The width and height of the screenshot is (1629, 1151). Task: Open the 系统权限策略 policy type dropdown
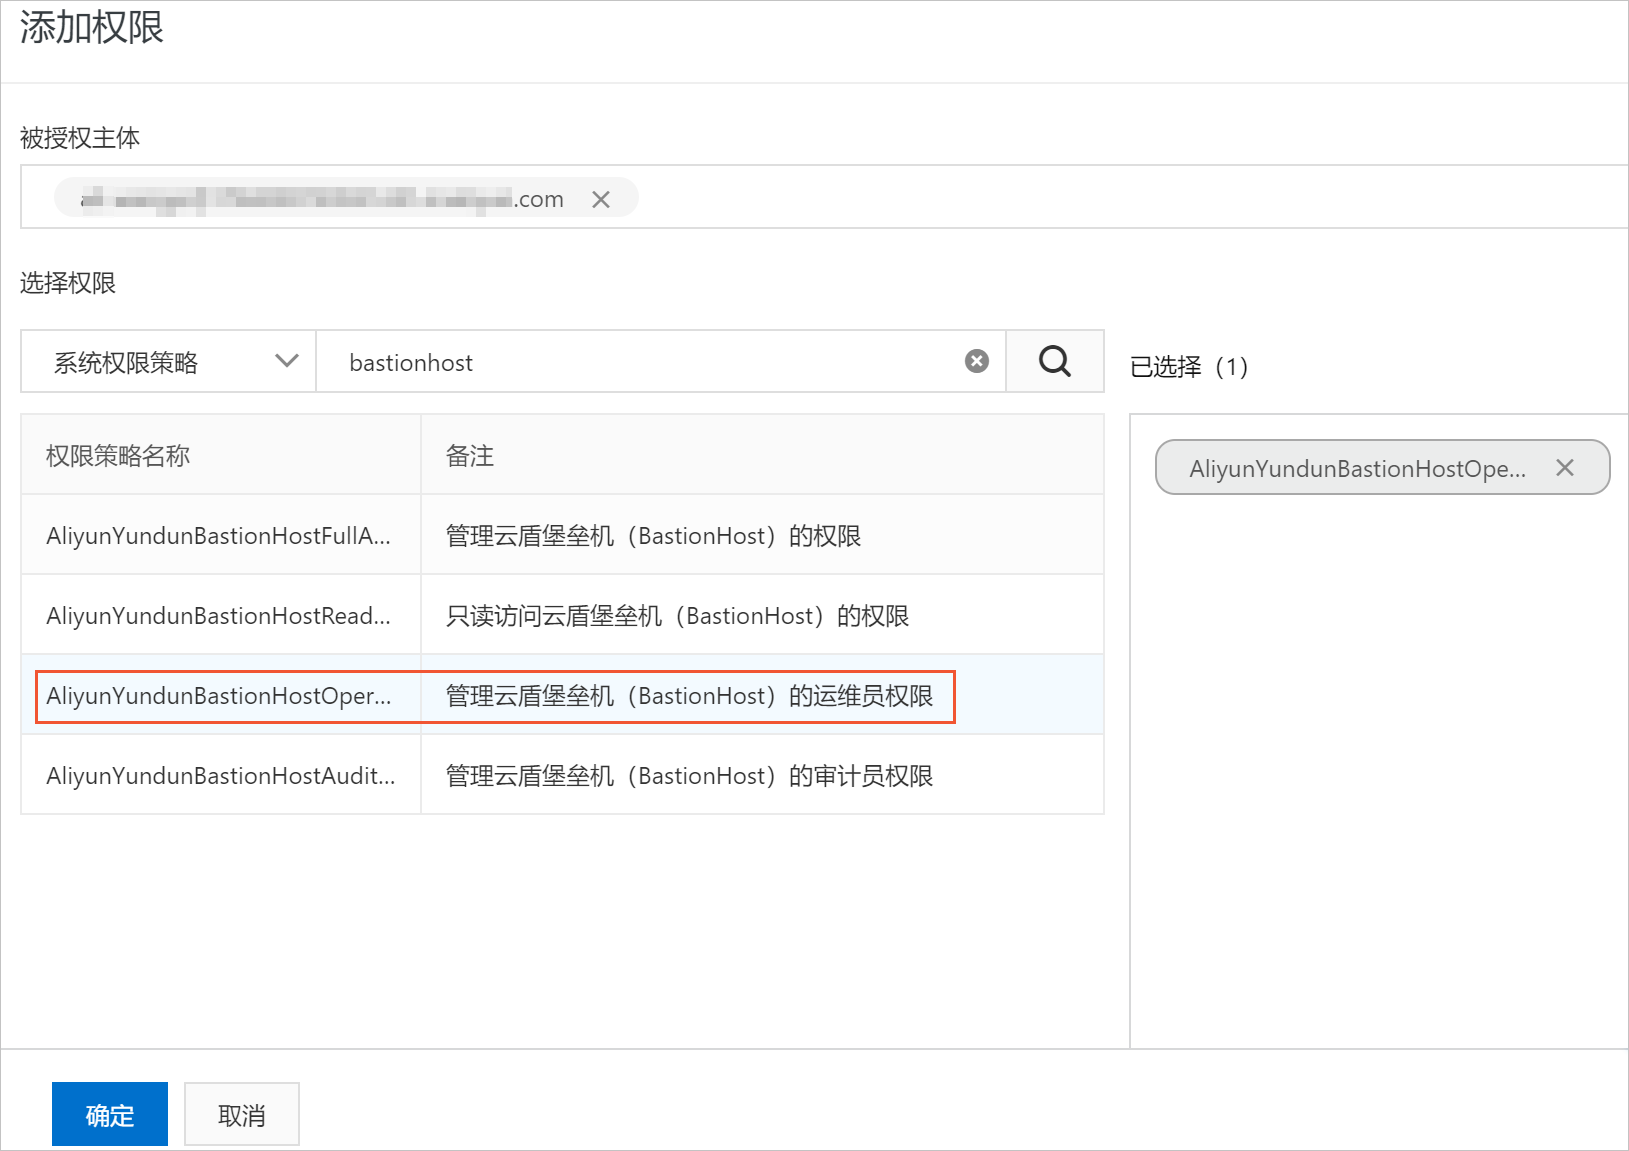[168, 361]
